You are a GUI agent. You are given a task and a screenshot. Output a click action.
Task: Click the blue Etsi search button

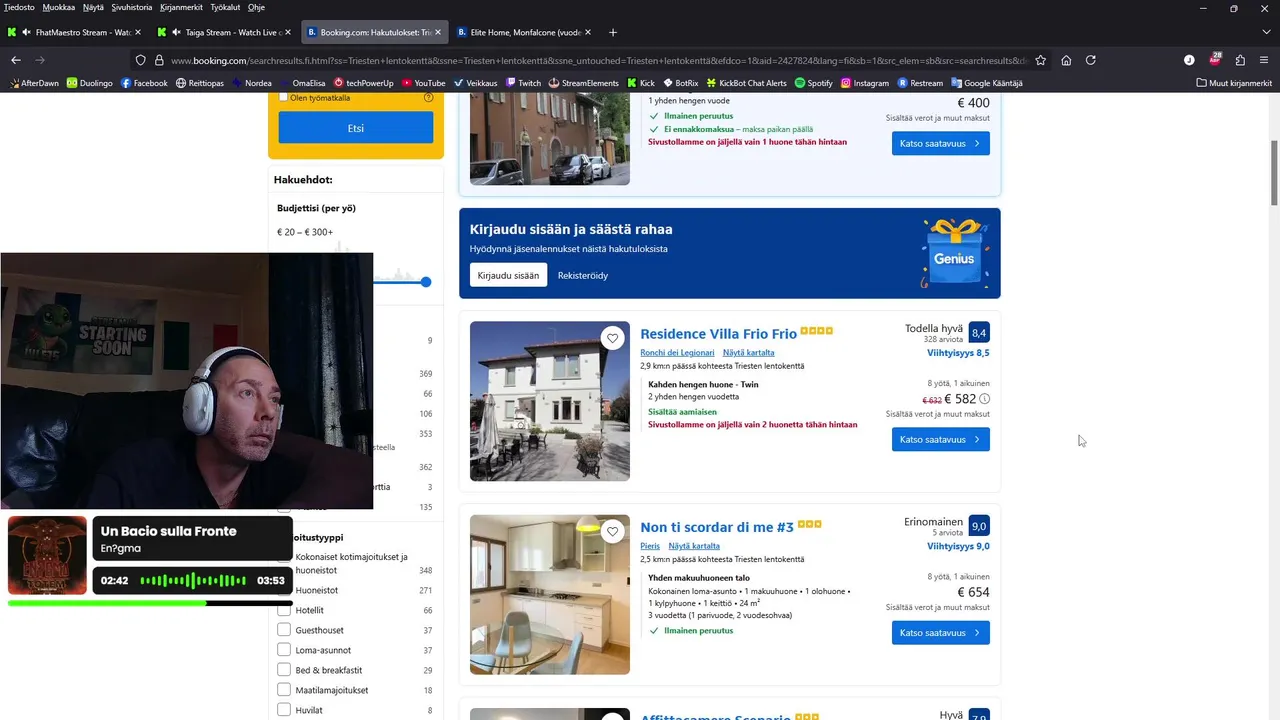pos(356,128)
